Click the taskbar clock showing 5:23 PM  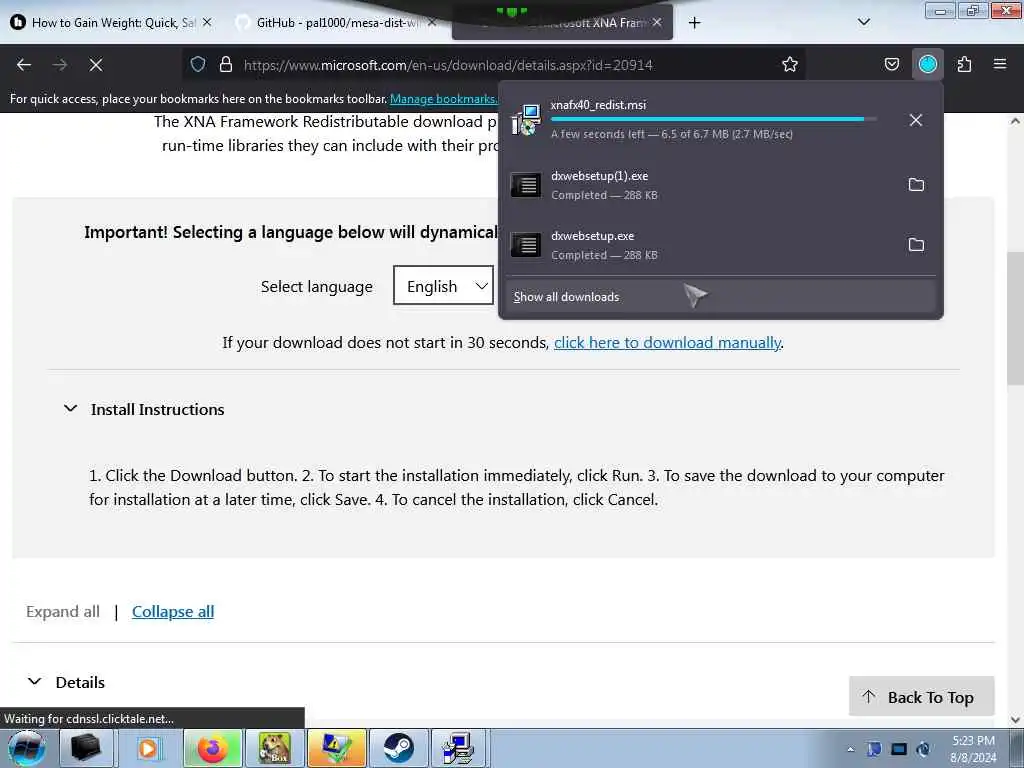(x=973, y=749)
